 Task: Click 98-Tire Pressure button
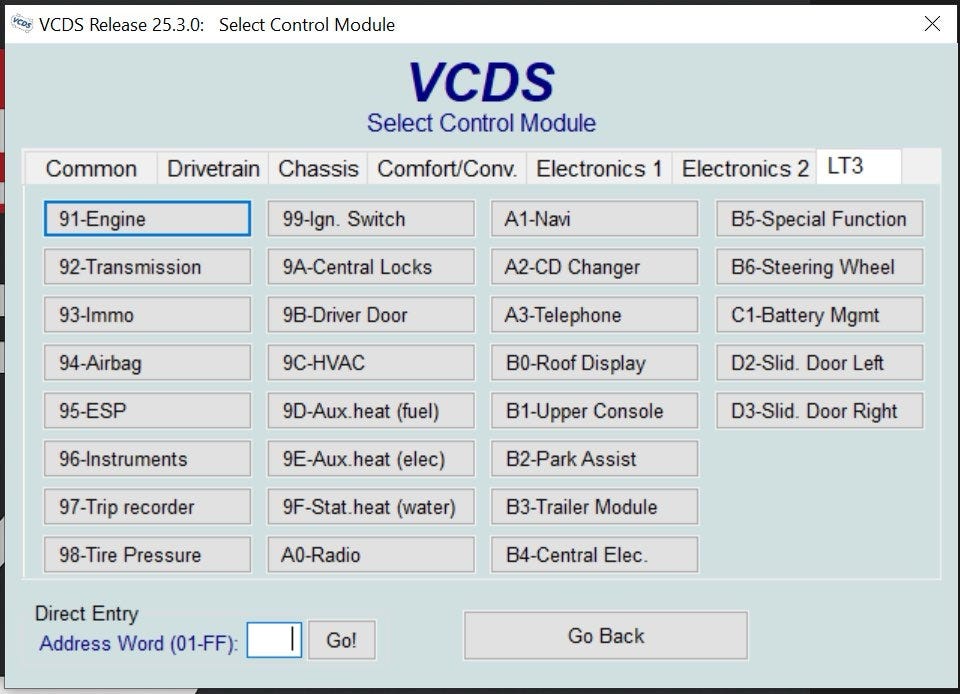click(148, 554)
